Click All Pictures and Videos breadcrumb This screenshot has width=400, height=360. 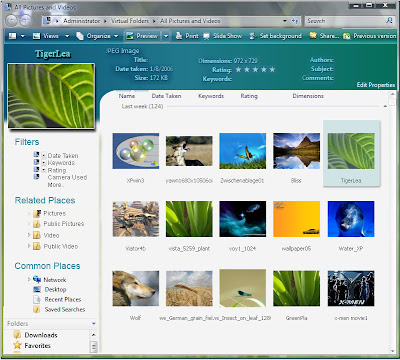point(190,21)
